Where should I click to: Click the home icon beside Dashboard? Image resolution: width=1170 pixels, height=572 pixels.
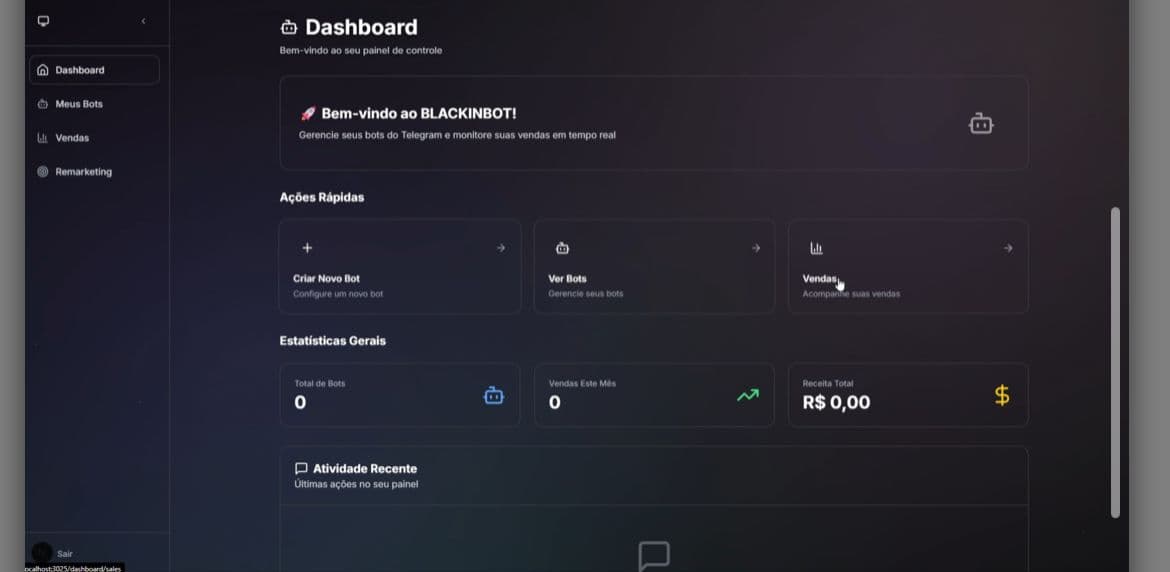click(x=43, y=70)
